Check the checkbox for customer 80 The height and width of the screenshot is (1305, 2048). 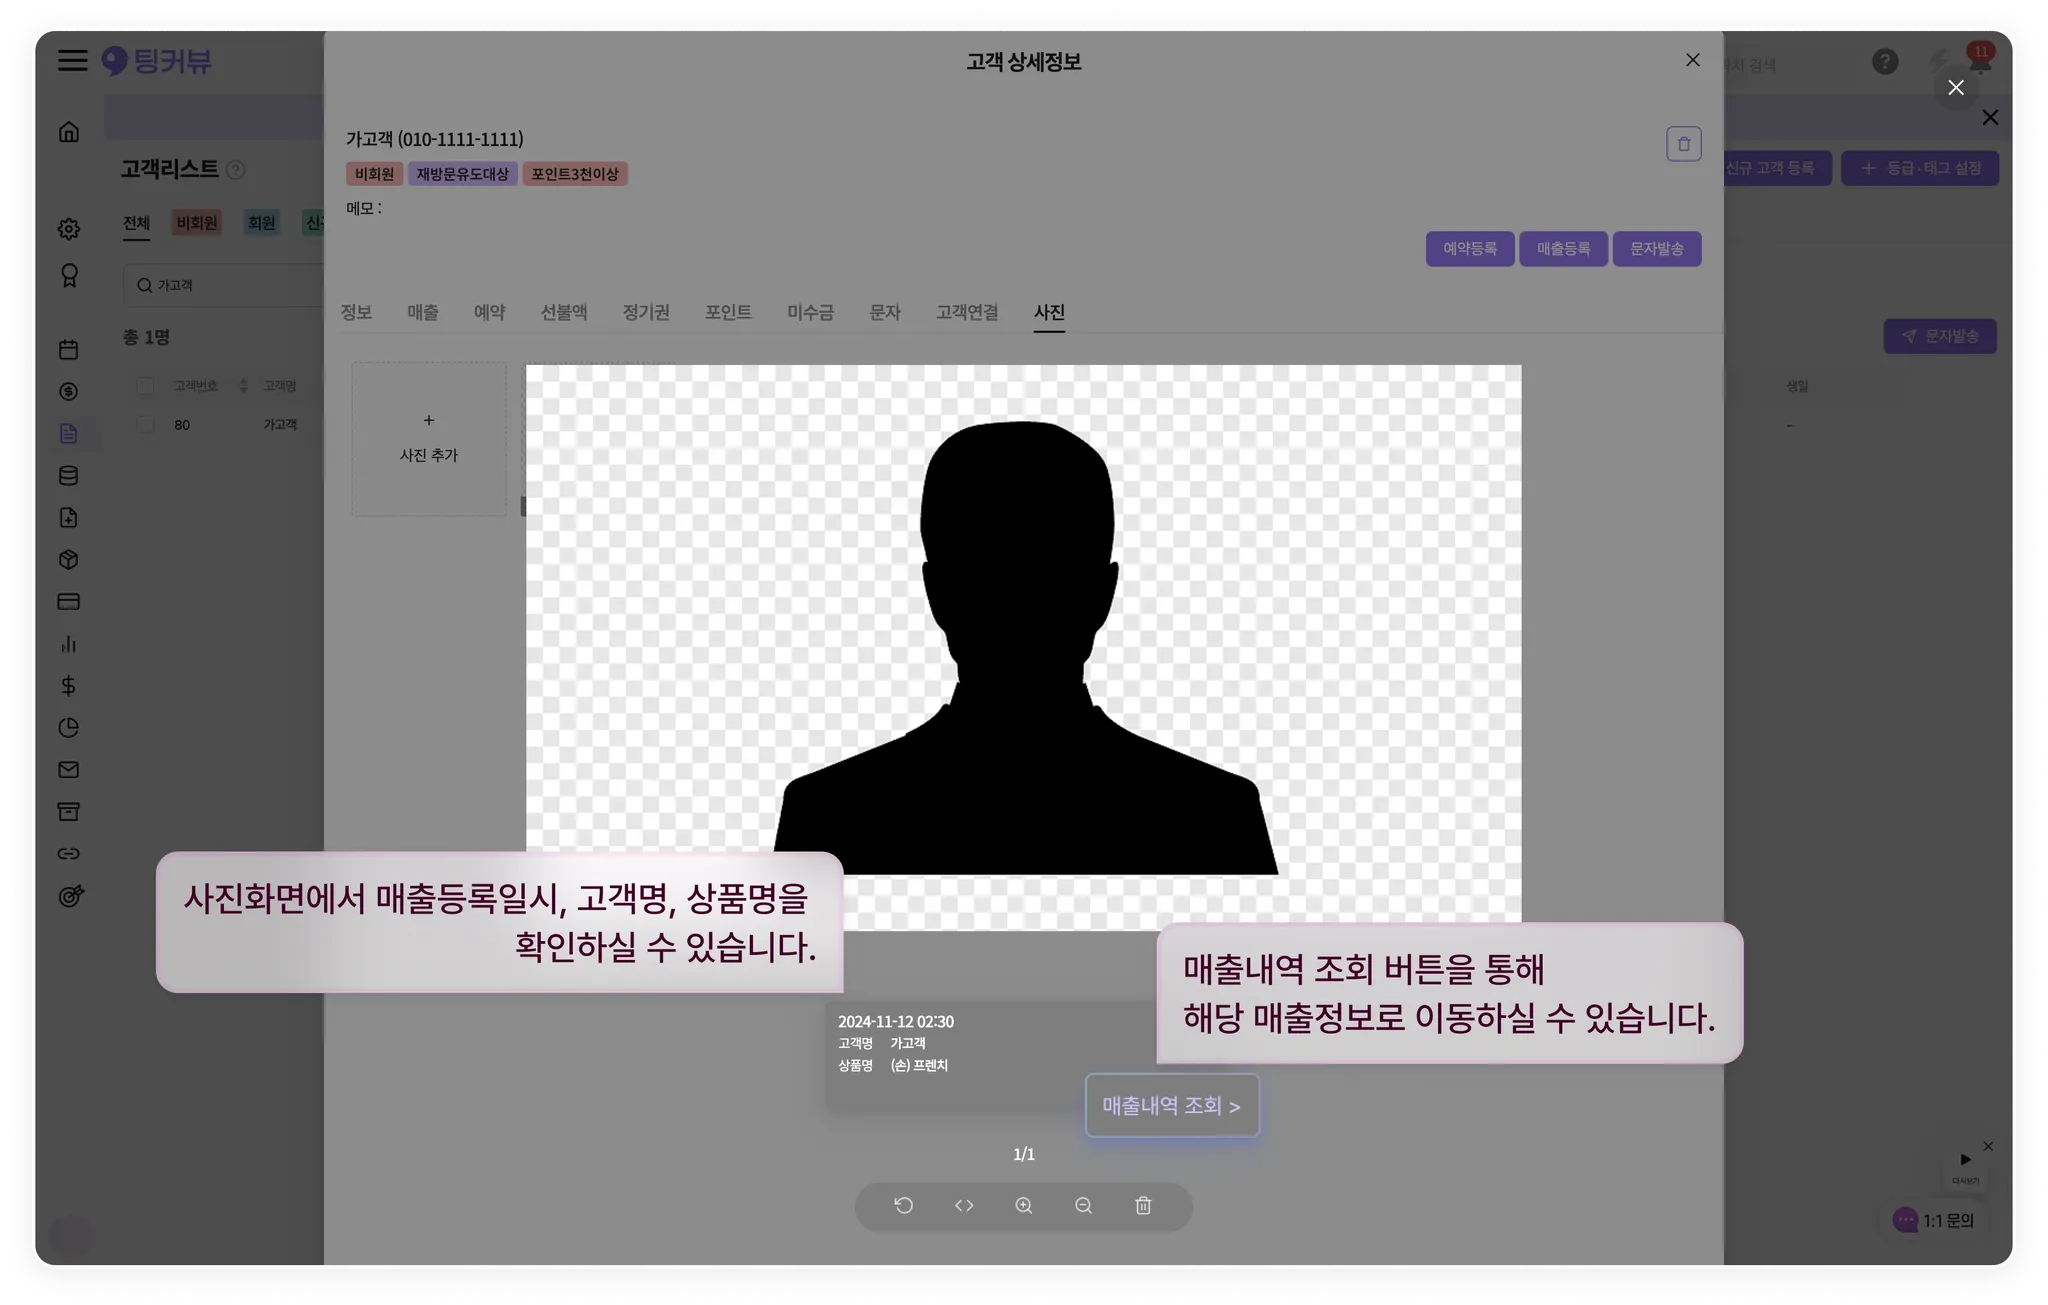(x=146, y=425)
